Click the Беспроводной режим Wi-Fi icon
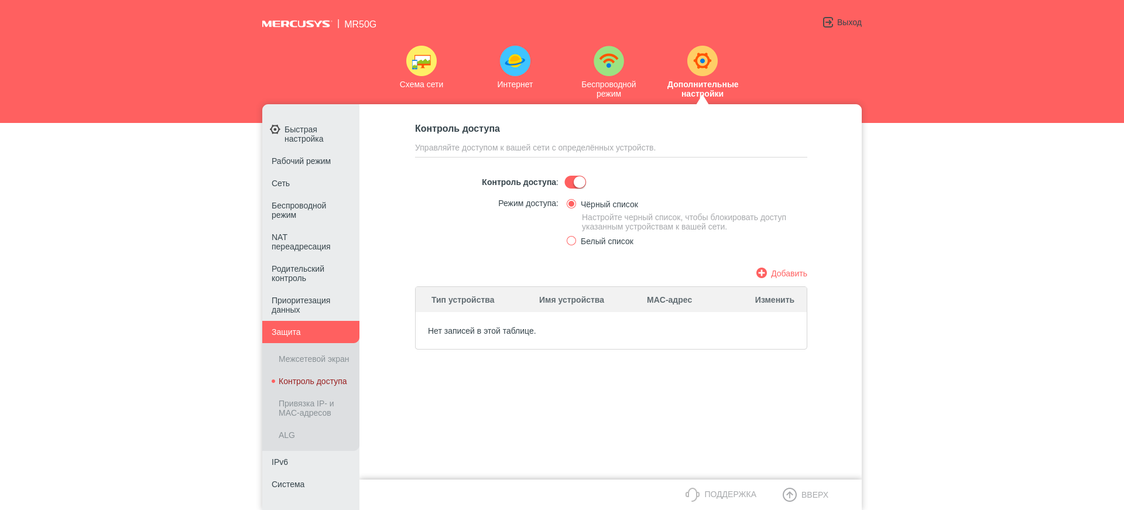The height and width of the screenshot is (510, 1124). pos(608,61)
